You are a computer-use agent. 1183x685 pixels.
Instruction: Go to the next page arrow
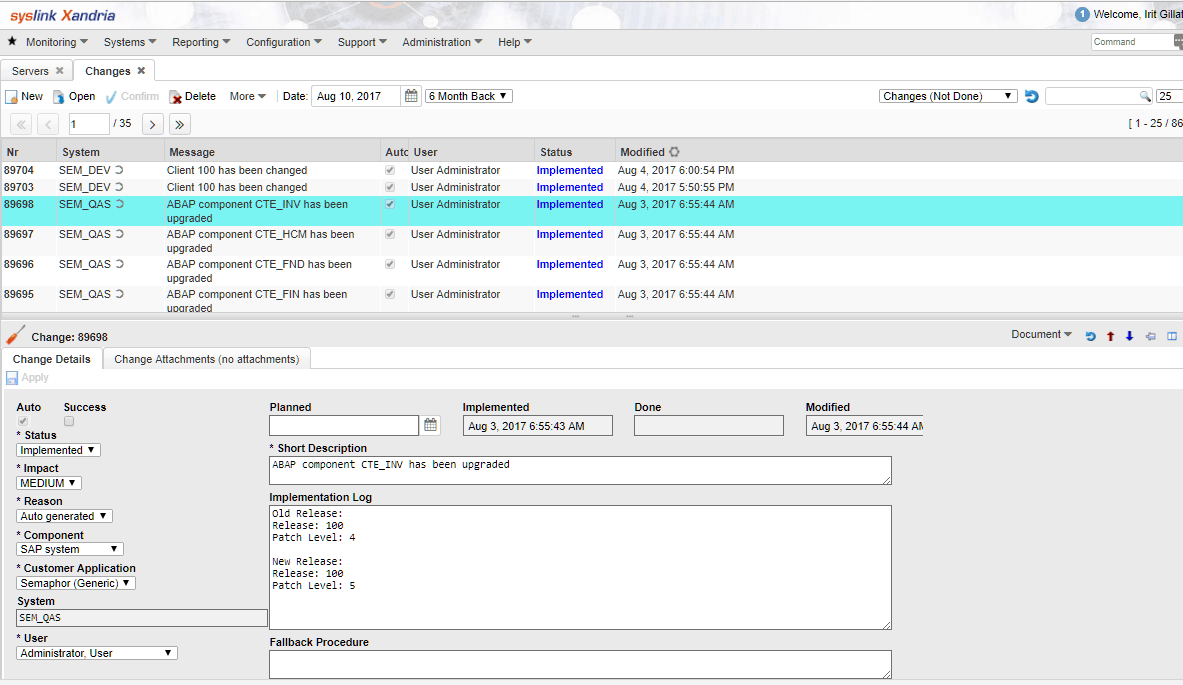[152, 124]
